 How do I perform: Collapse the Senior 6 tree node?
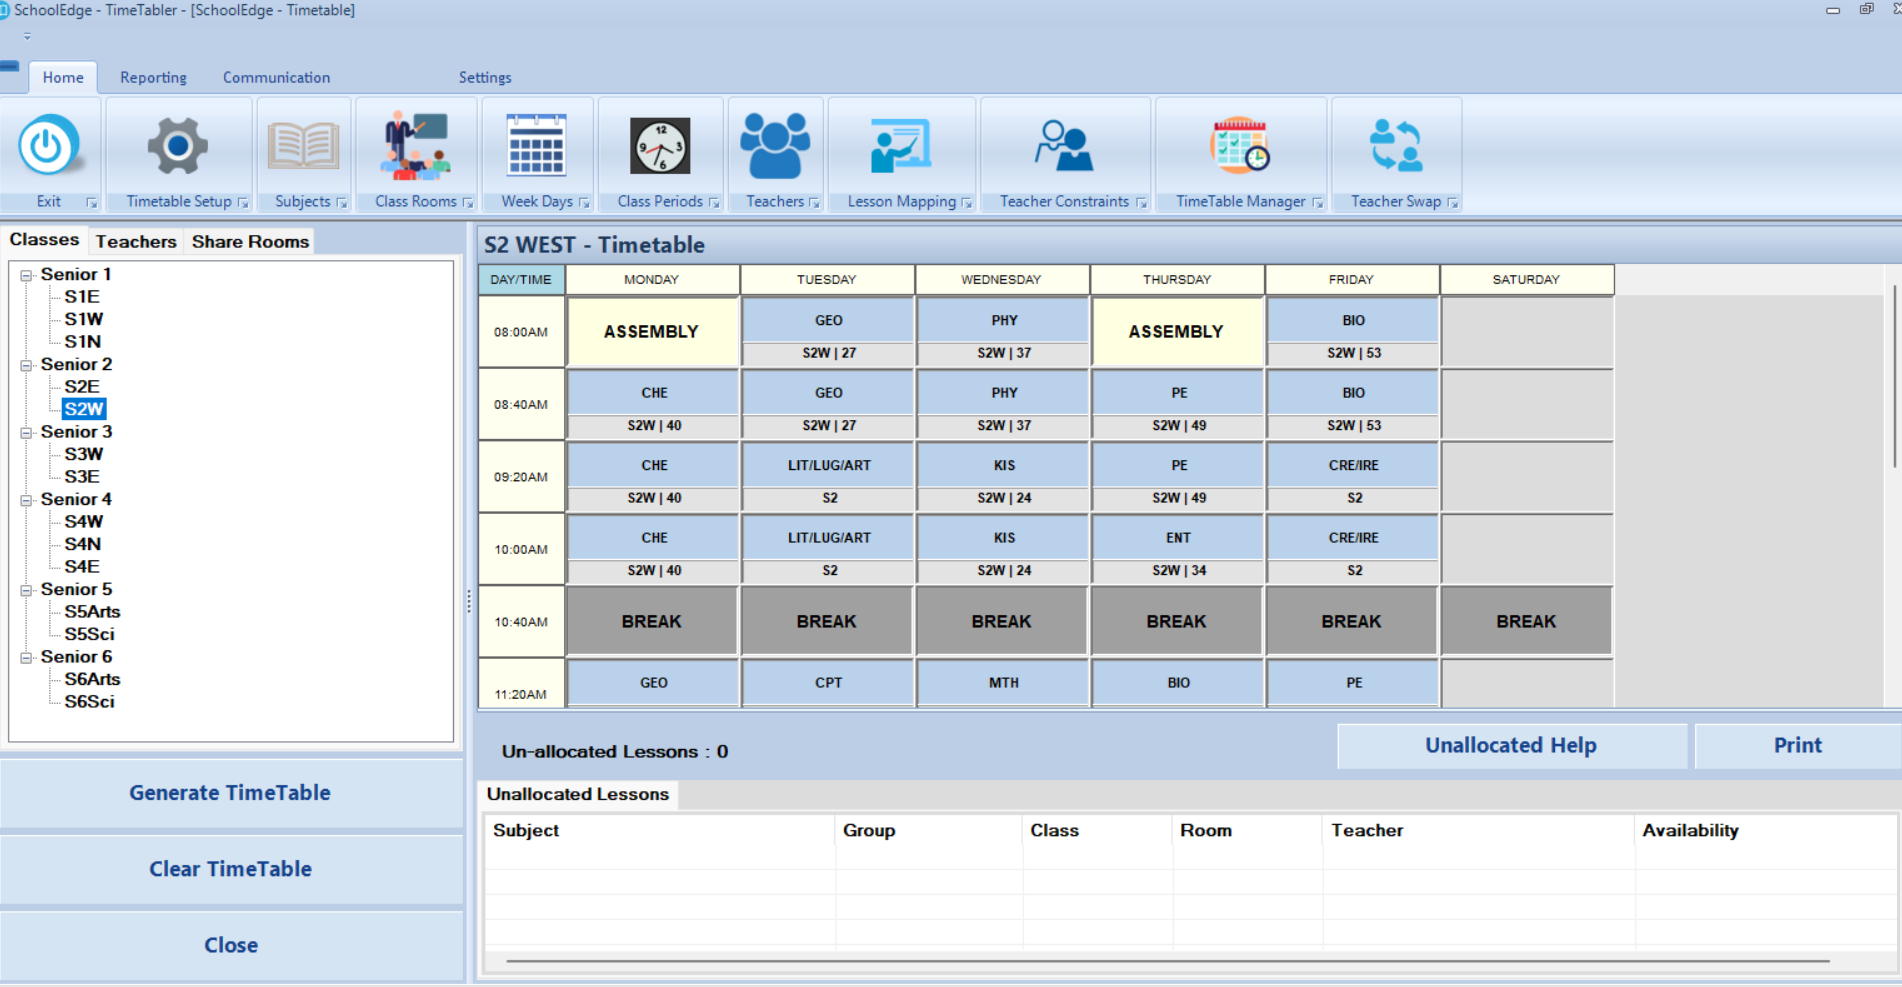point(27,657)
